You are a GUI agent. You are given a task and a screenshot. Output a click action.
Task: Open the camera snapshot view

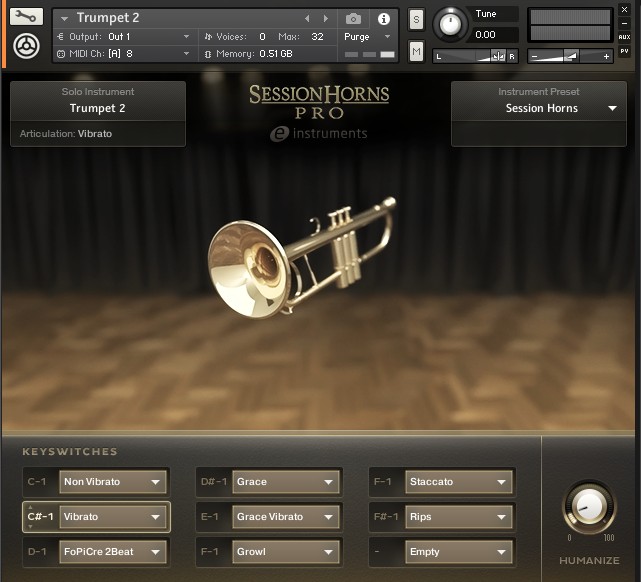pyautogui.click(x=353, y=19)
